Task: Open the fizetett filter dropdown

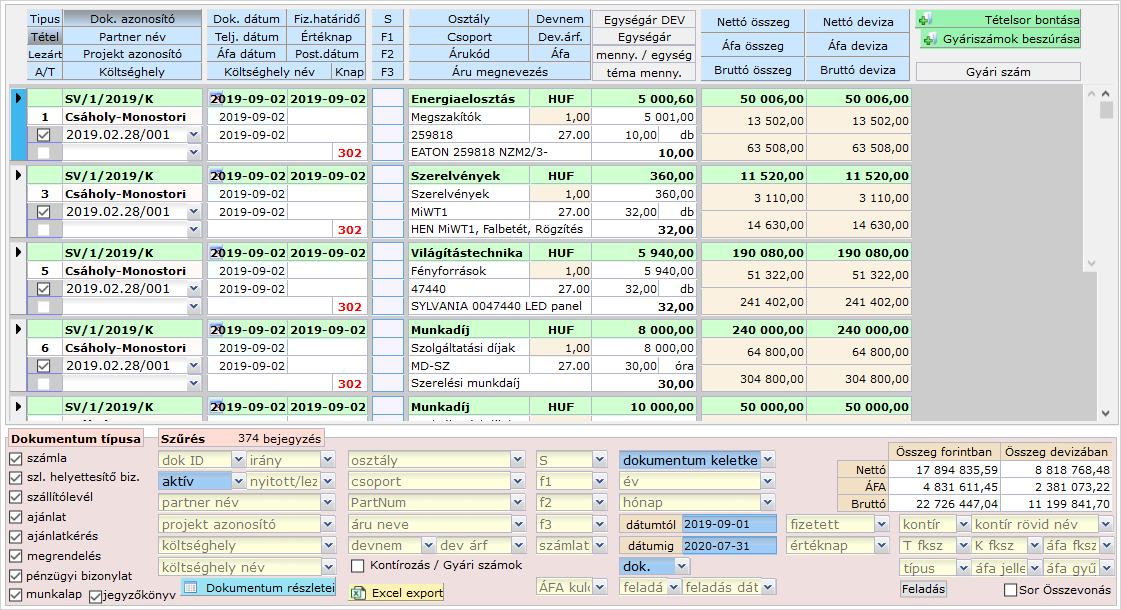Action: tap(881, 524)
